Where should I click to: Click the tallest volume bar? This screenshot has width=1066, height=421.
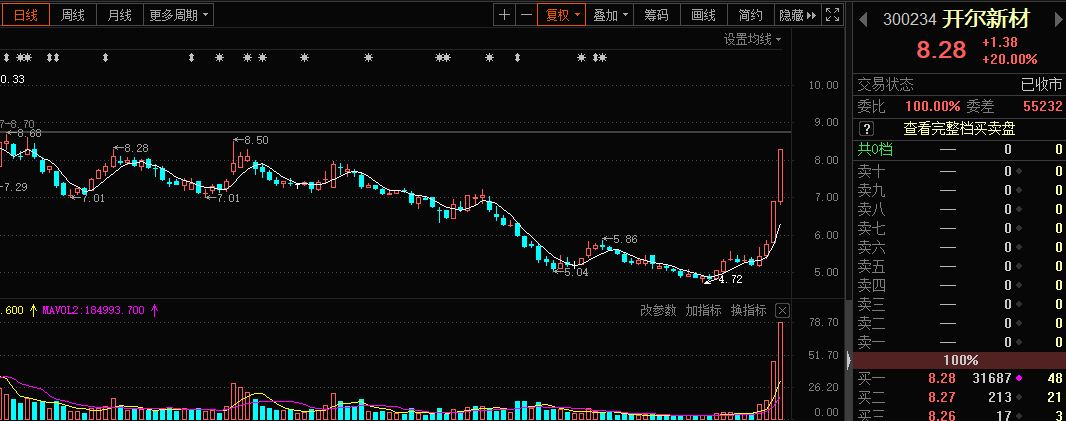coord(780,370)
